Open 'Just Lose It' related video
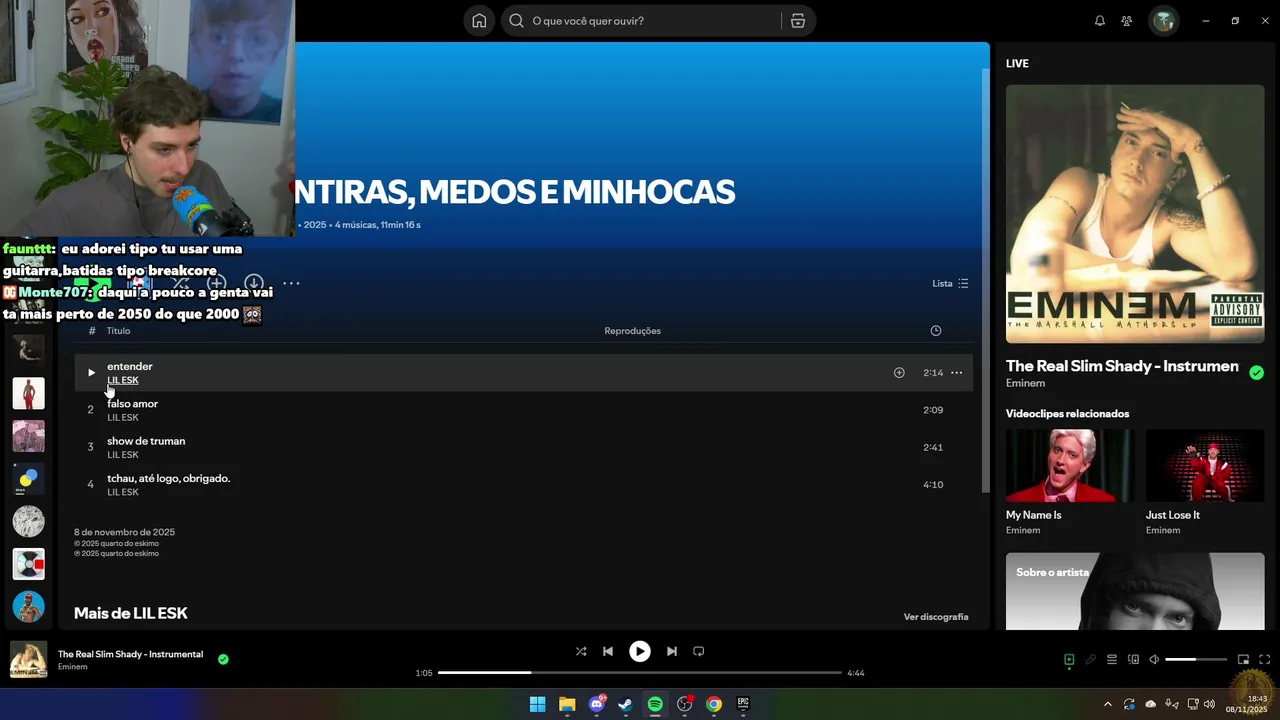 1205,466
